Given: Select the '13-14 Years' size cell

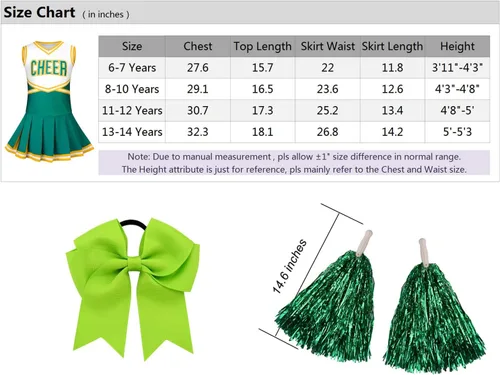Looking at the screenshot, I should 132,132.
